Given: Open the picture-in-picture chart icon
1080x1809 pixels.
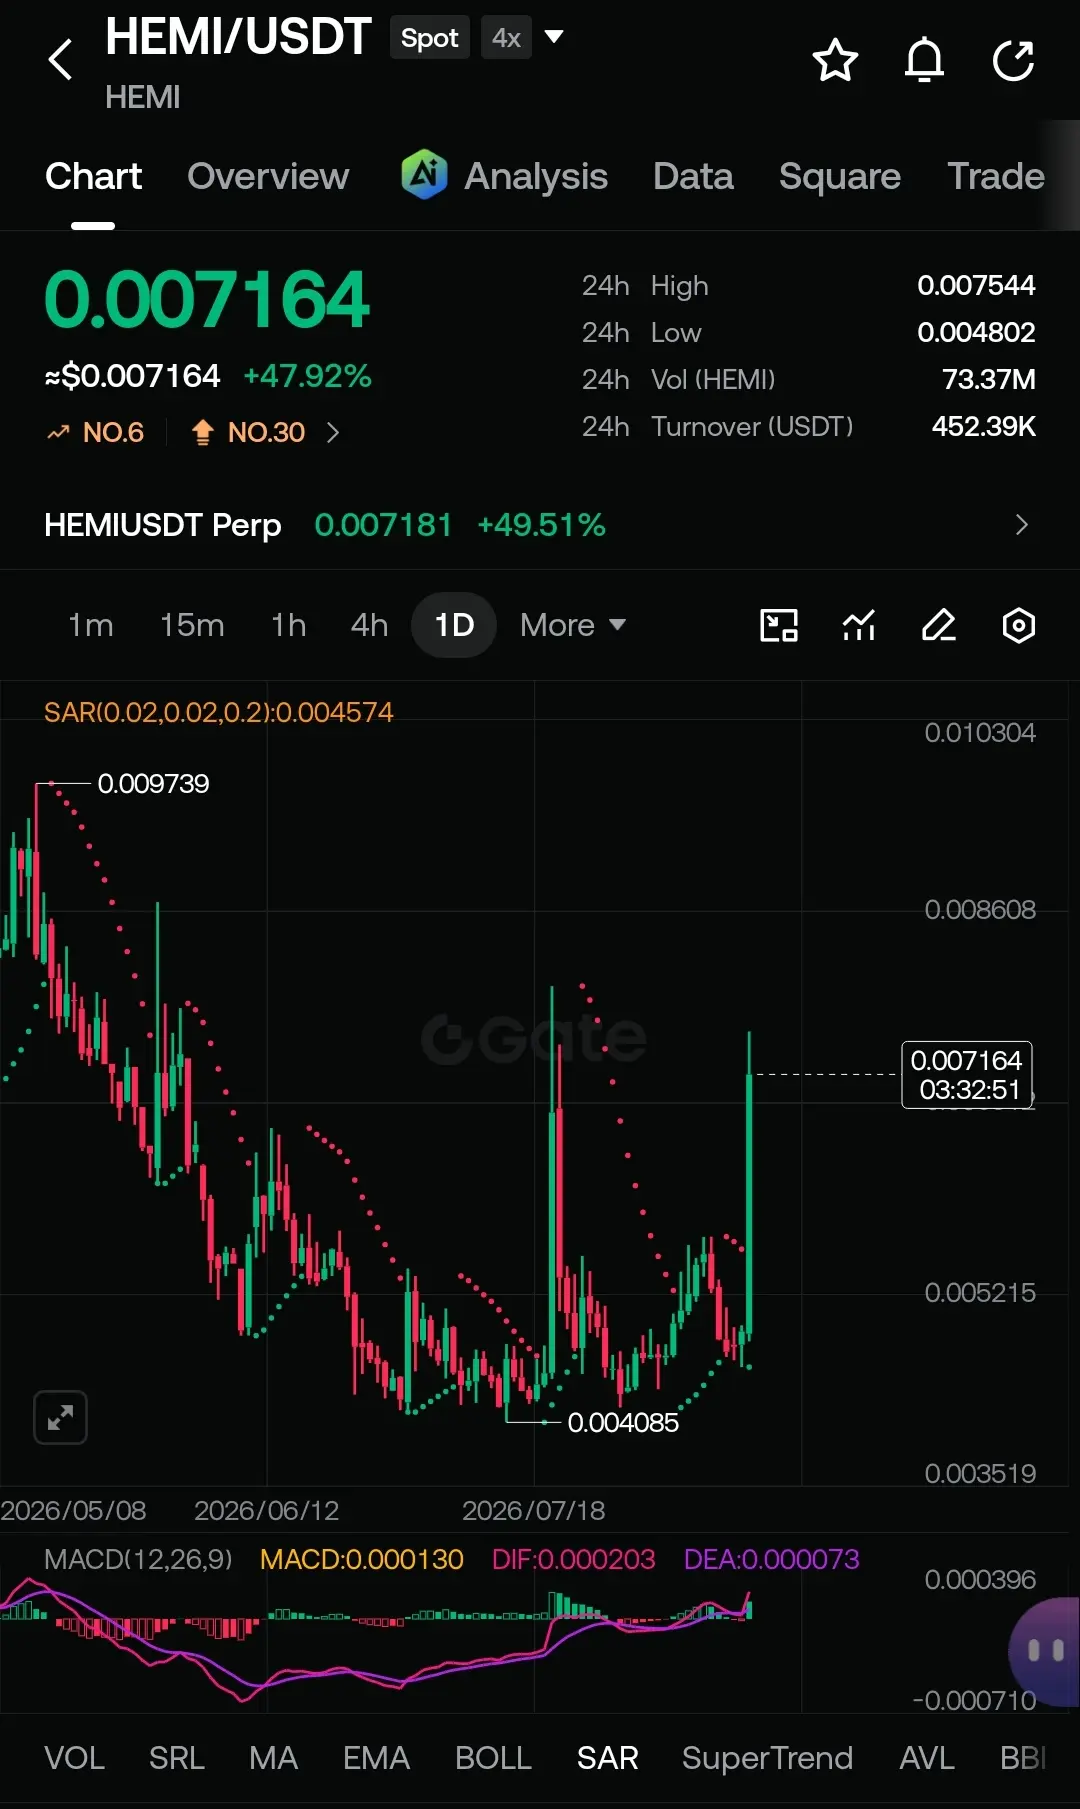Looking at the screenshot, I should pos(779,625).
